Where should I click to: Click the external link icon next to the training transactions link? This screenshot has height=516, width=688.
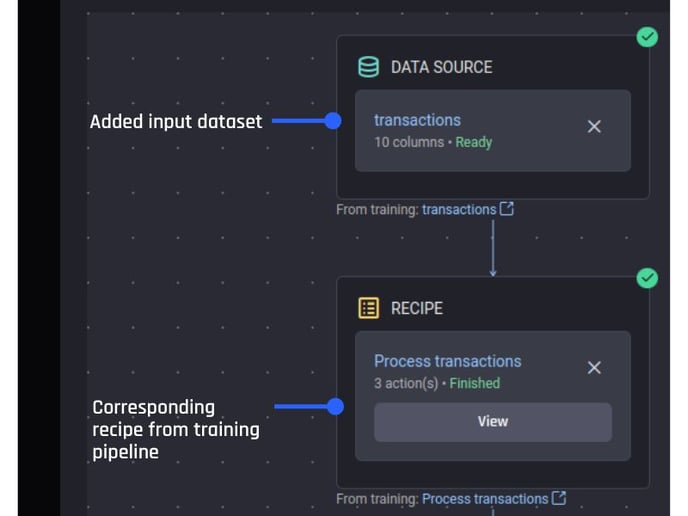pos(507,209)
